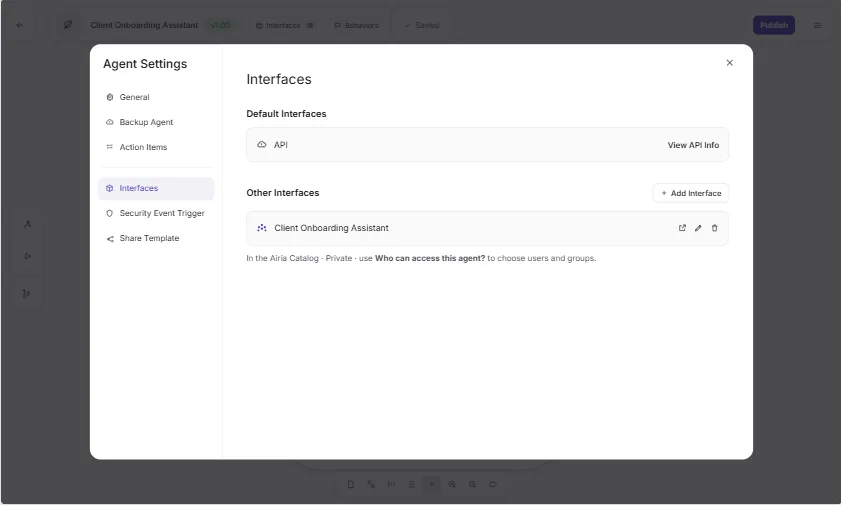Click the highlighted center icon in the bottom toolbar
This screenshot has width=841, height=505.
[x=432, y=485]
